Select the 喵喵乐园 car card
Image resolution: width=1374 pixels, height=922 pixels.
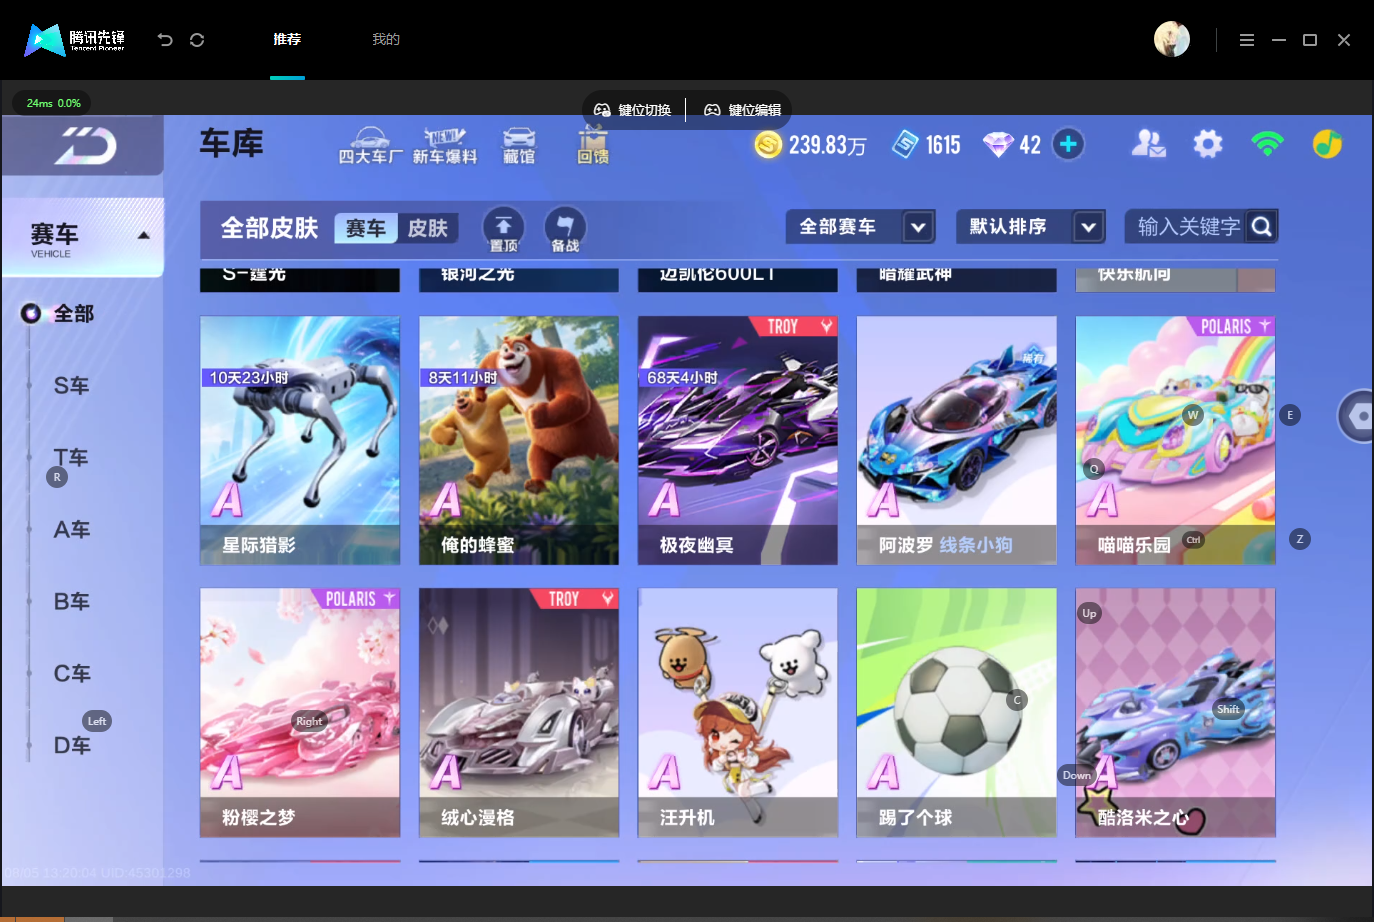1176,441
